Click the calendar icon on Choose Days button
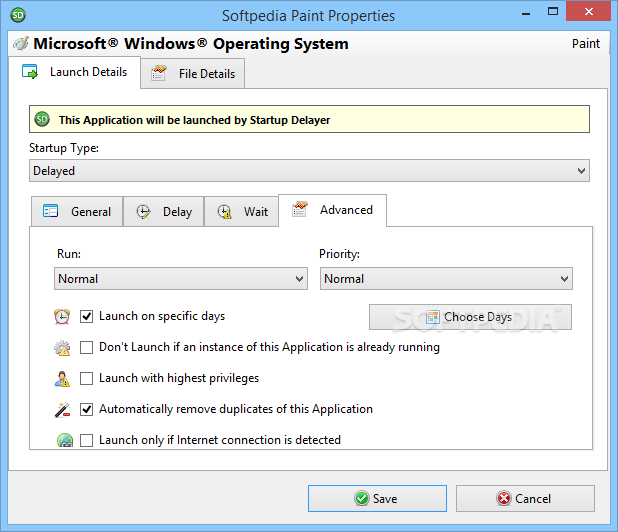 coord(433,317)
